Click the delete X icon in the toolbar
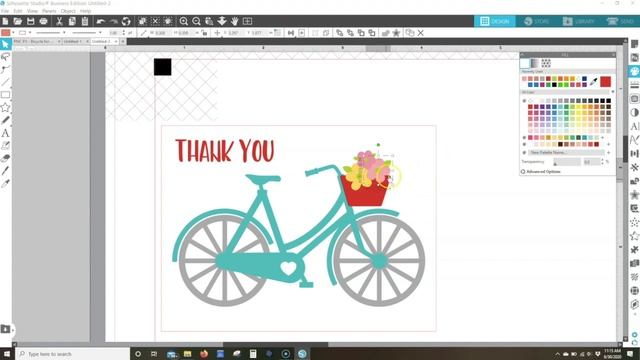Image resolution: width=640 pixels, height=360 pixels. 421,33
